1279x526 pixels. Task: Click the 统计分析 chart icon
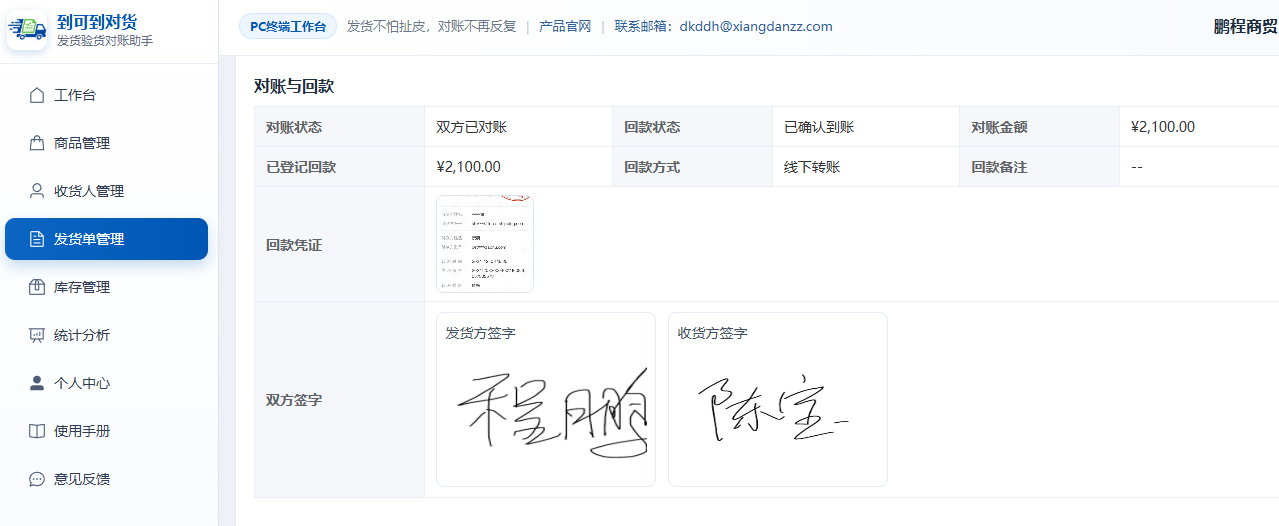(37, 335)
